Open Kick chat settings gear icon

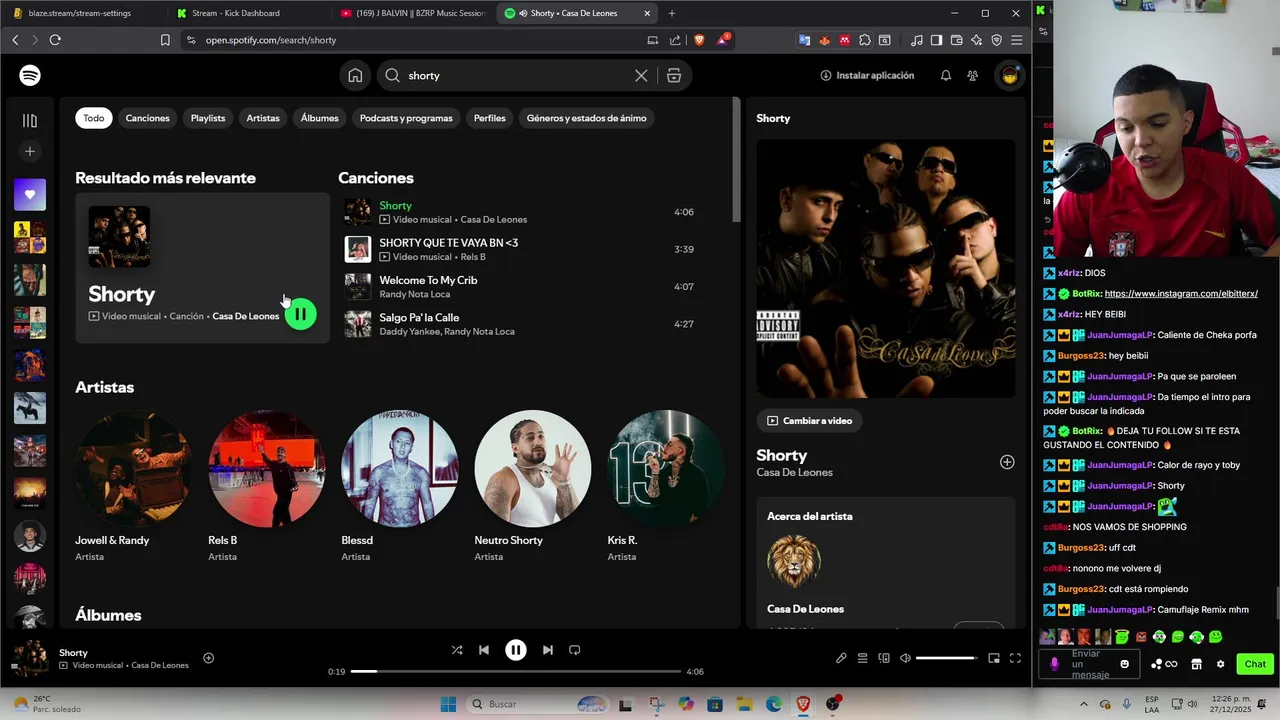(1220, 664)
